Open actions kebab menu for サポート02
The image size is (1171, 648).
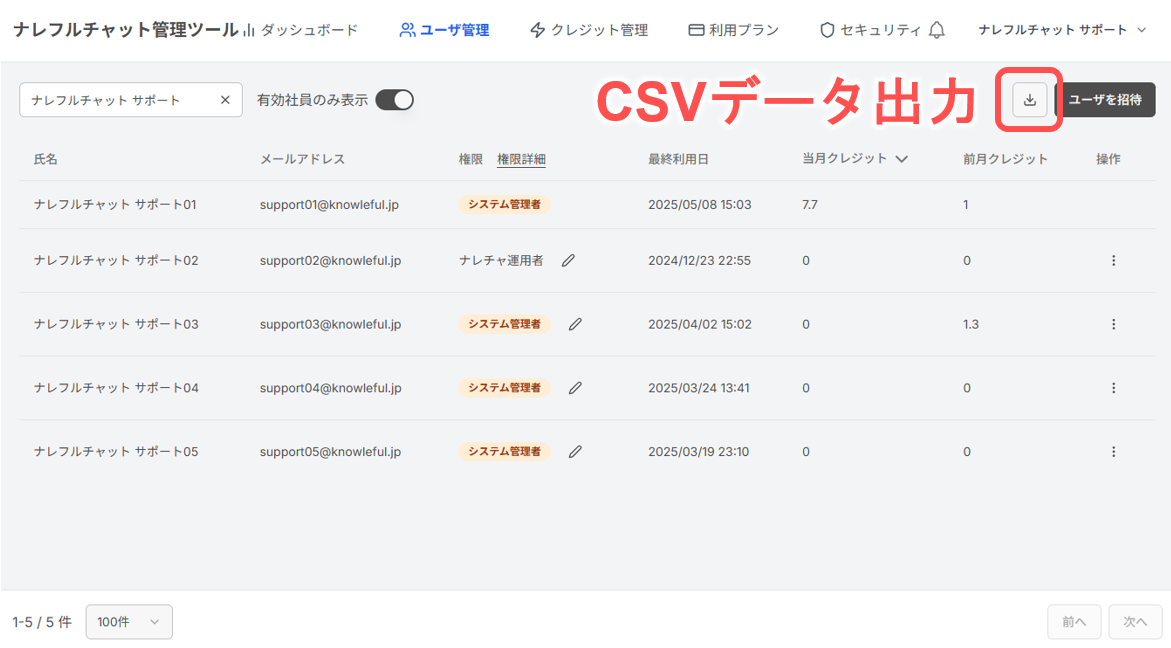click(x=1114, y=260)
